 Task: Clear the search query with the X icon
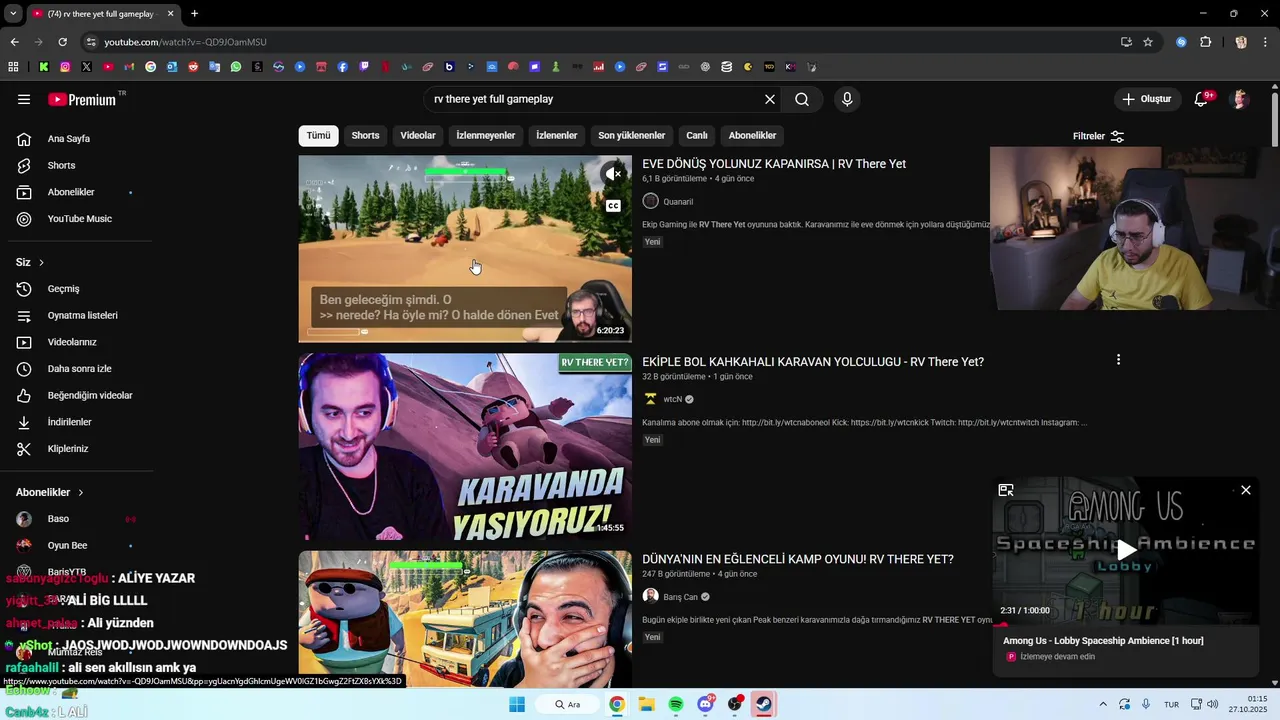point(770,99)
